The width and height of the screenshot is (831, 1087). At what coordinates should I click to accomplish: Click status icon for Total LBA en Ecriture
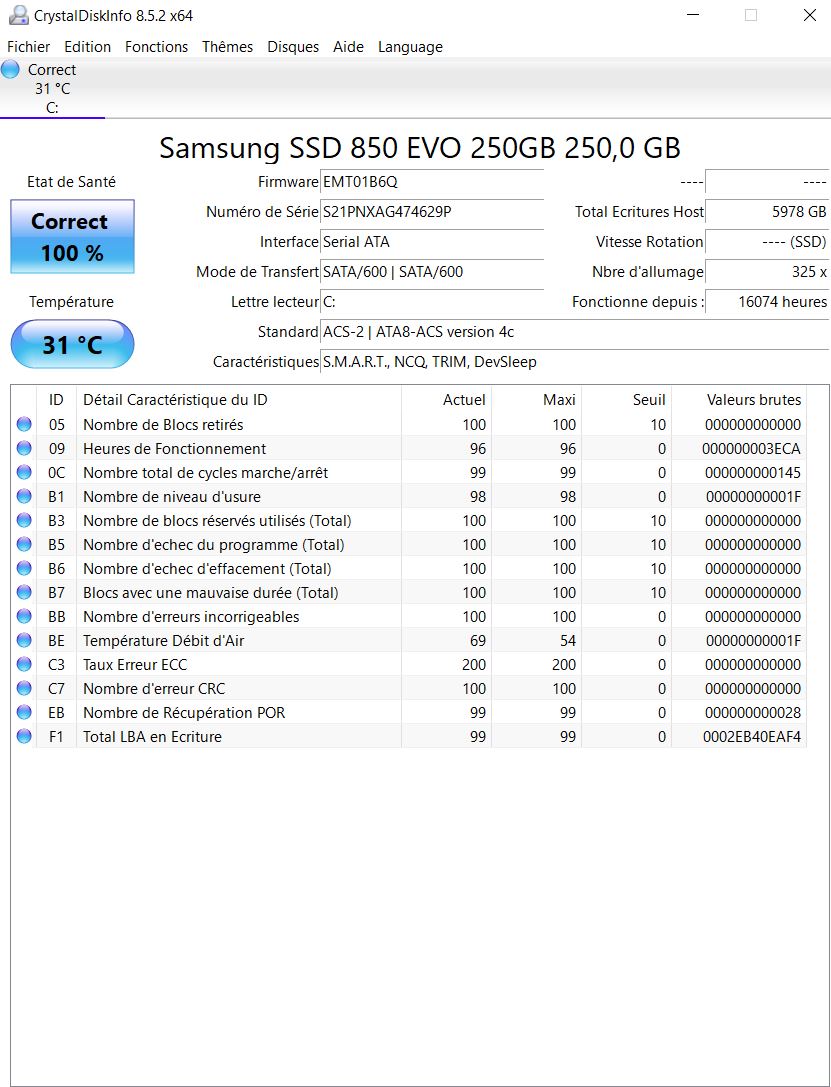(x=24, y=737)
